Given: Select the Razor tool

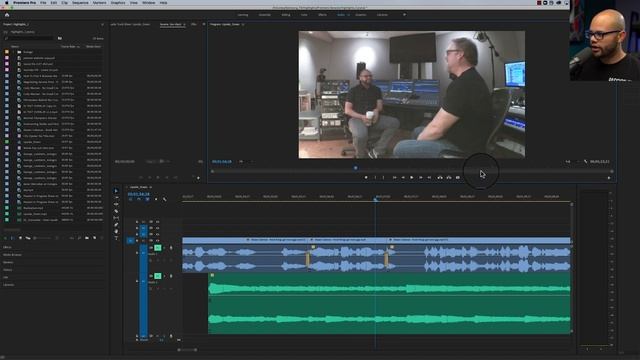Looking at the screenshot, I should [x=116, y=211].
